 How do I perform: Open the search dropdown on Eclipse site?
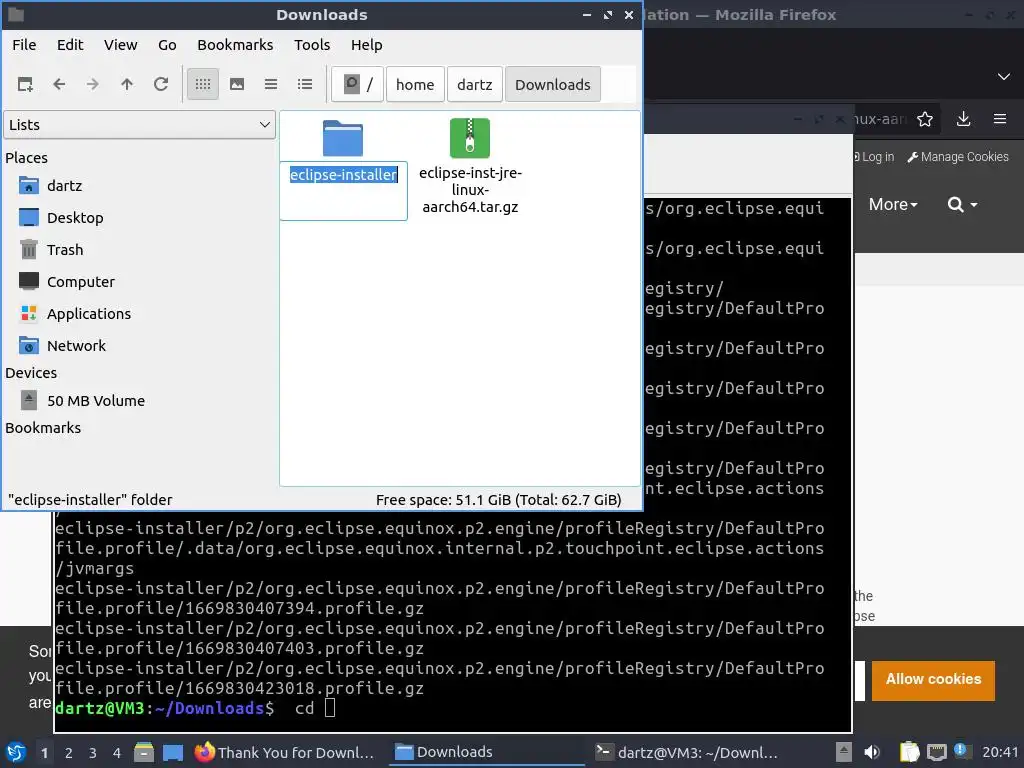coord(963,204)
